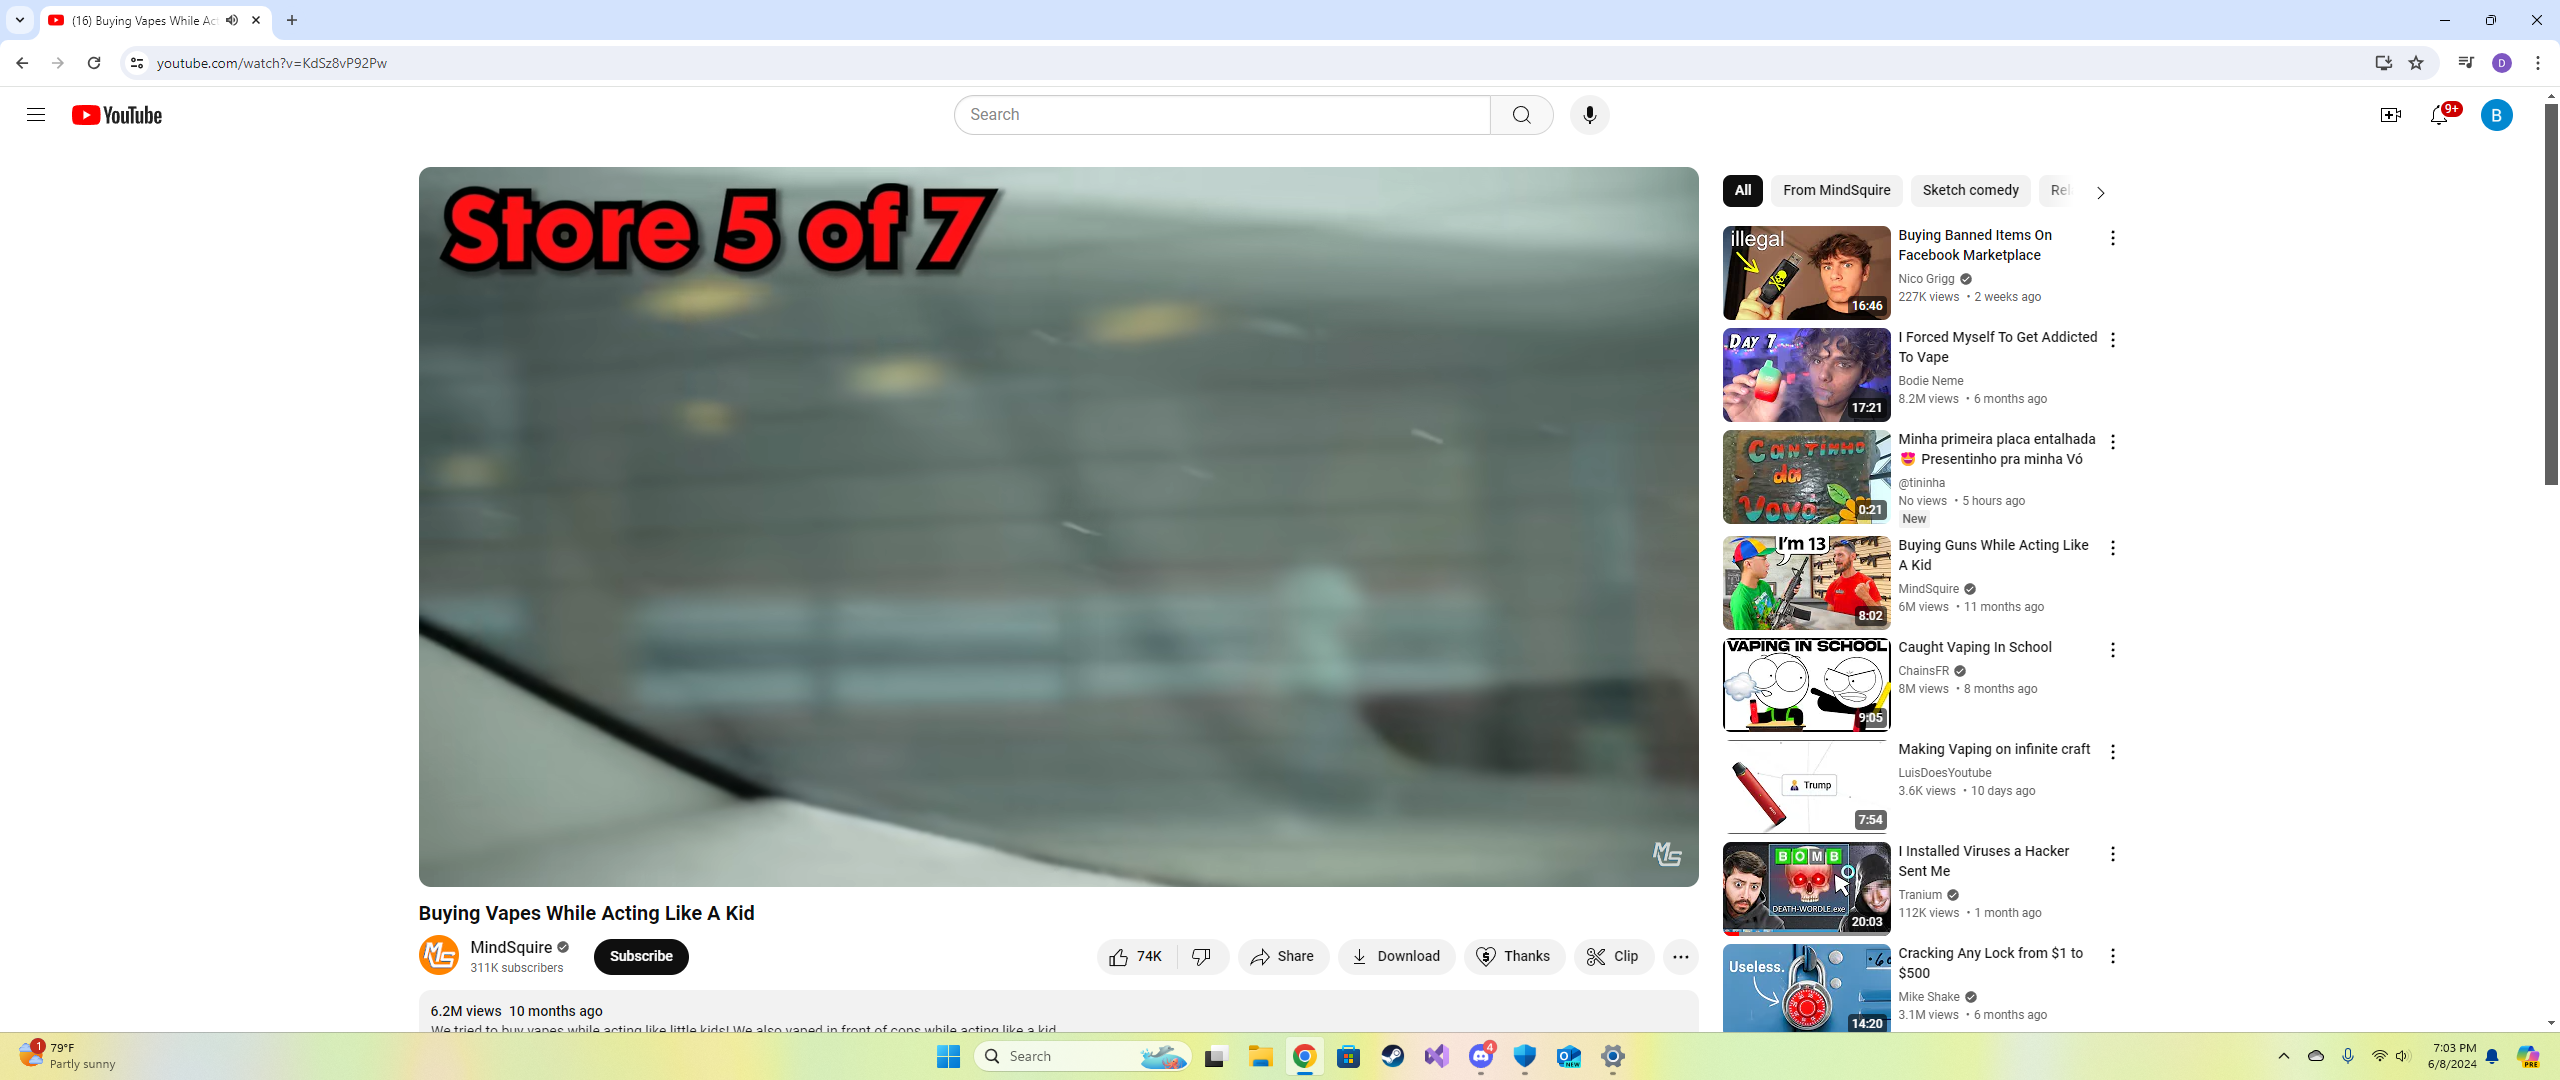Open Buying Guns While Acting Like A Kid thumbnail

1806,583
